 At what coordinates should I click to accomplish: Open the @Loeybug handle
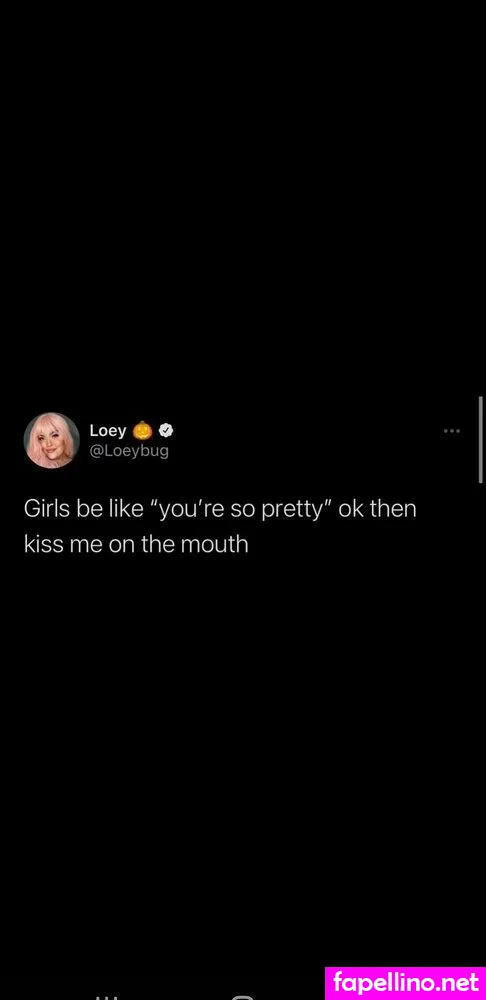[129, 452]
